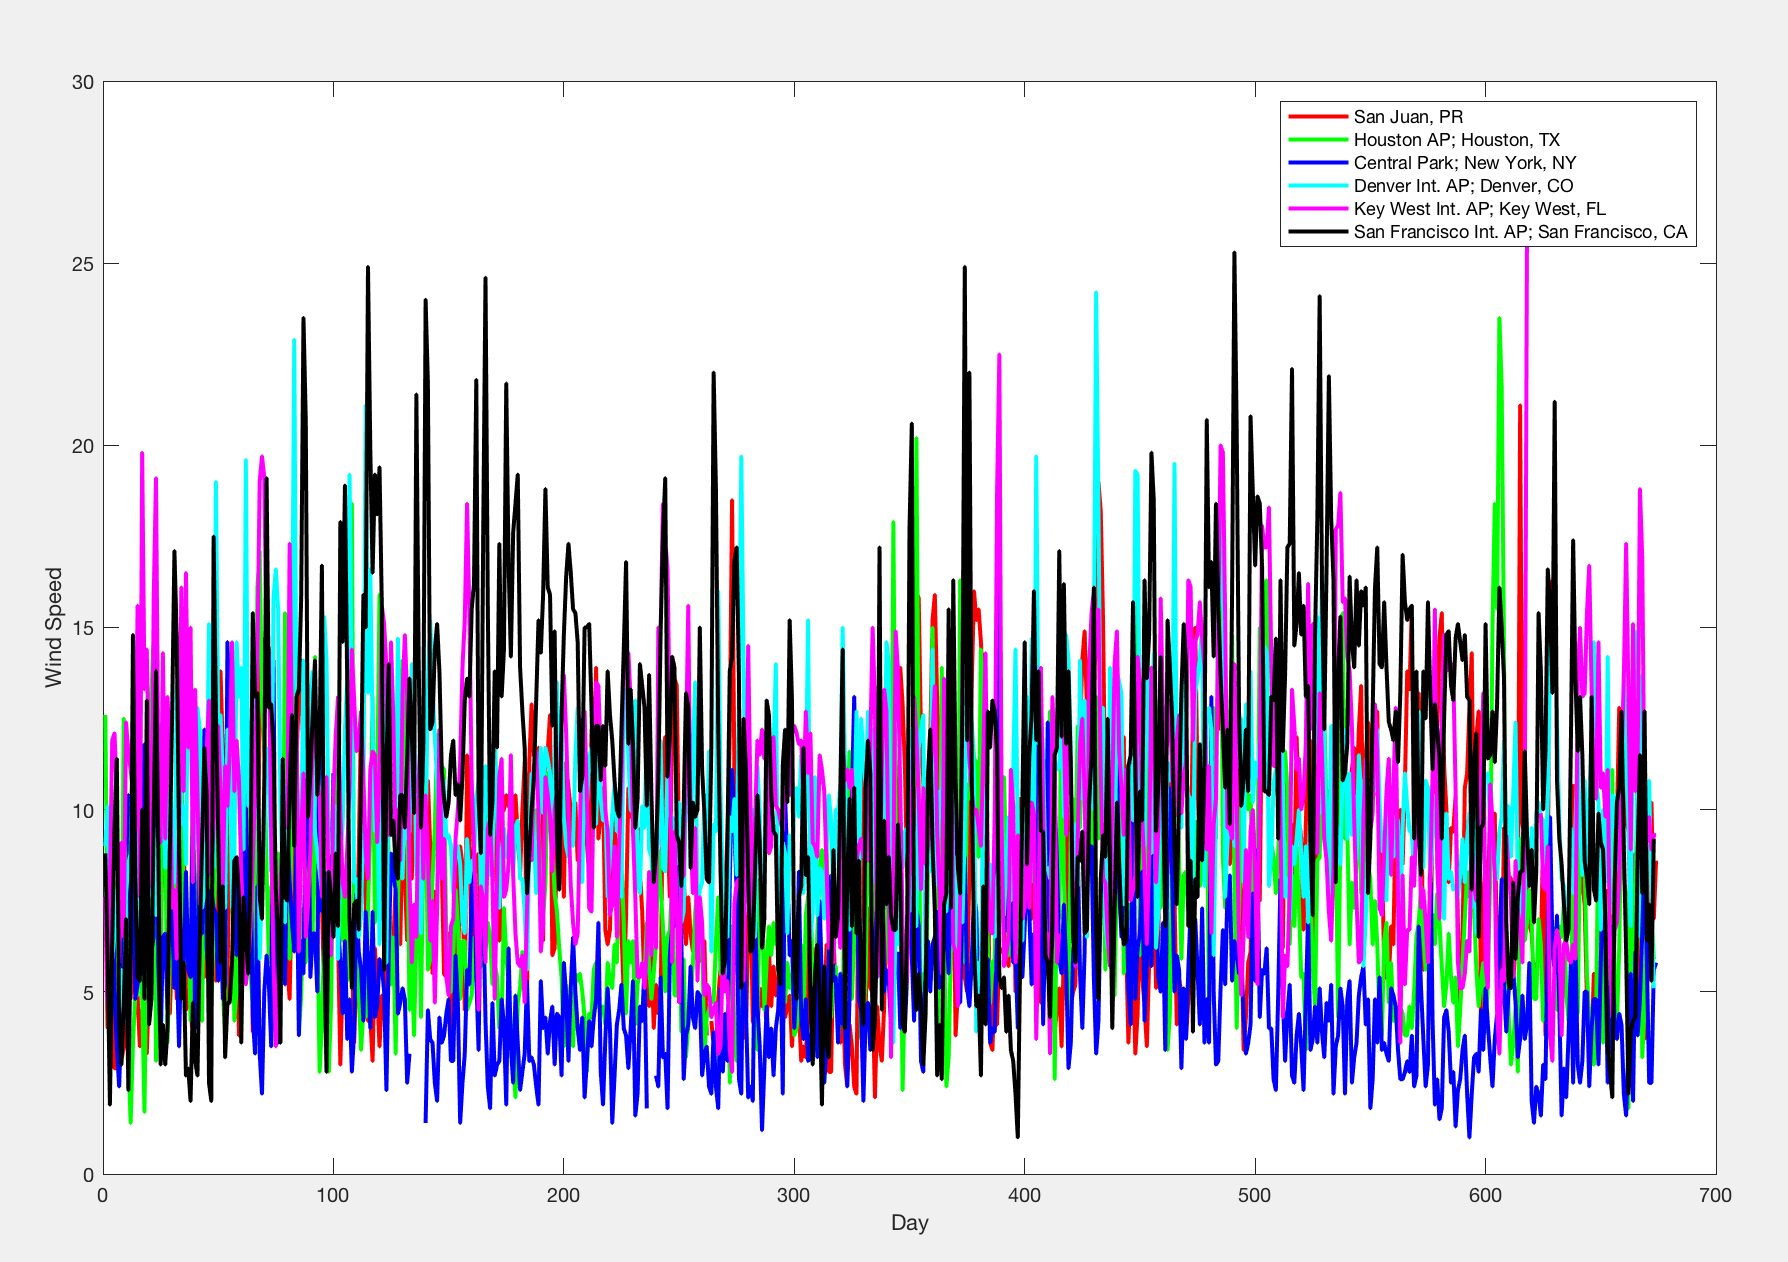Click the x-axis tick label 200
Screen dimensions: 1788x1262
(x=563, y=1195)
